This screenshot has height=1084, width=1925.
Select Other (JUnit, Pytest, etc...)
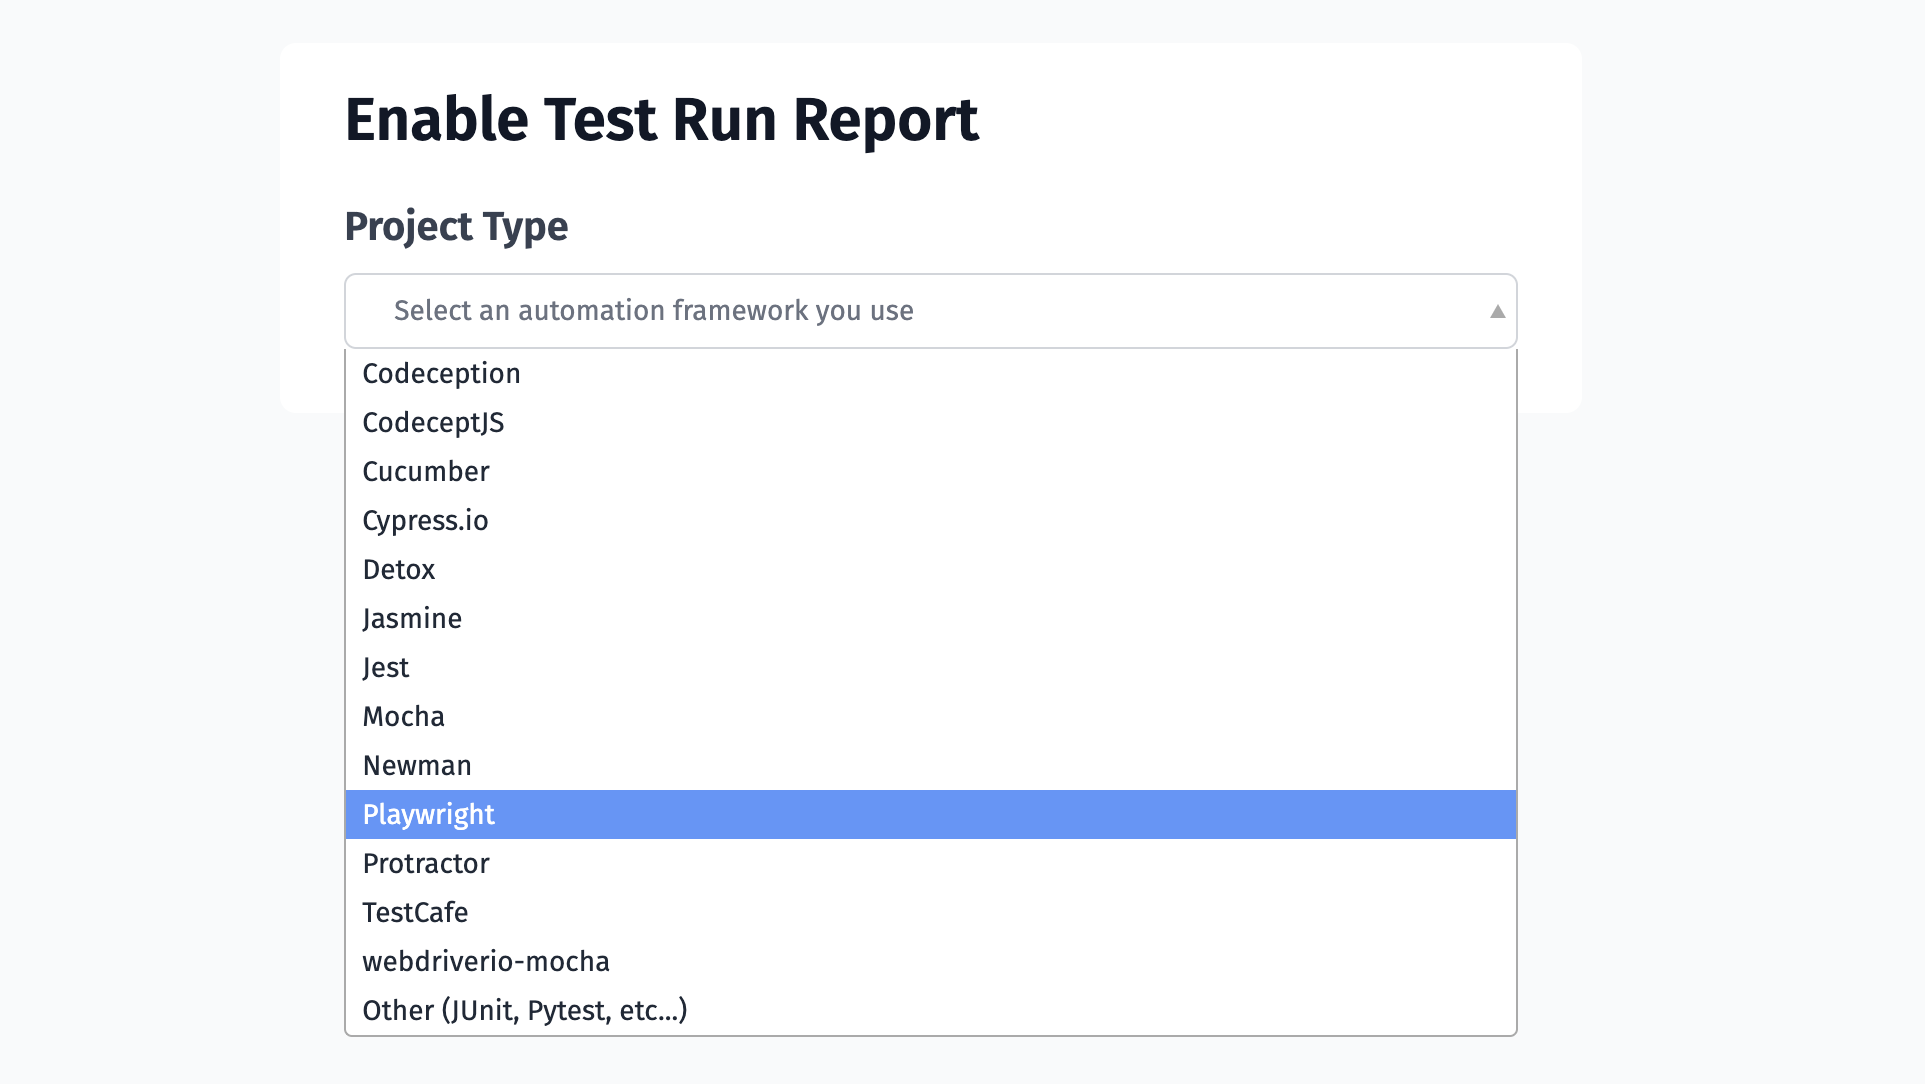pyautogui.click(x=525, y=1010)
